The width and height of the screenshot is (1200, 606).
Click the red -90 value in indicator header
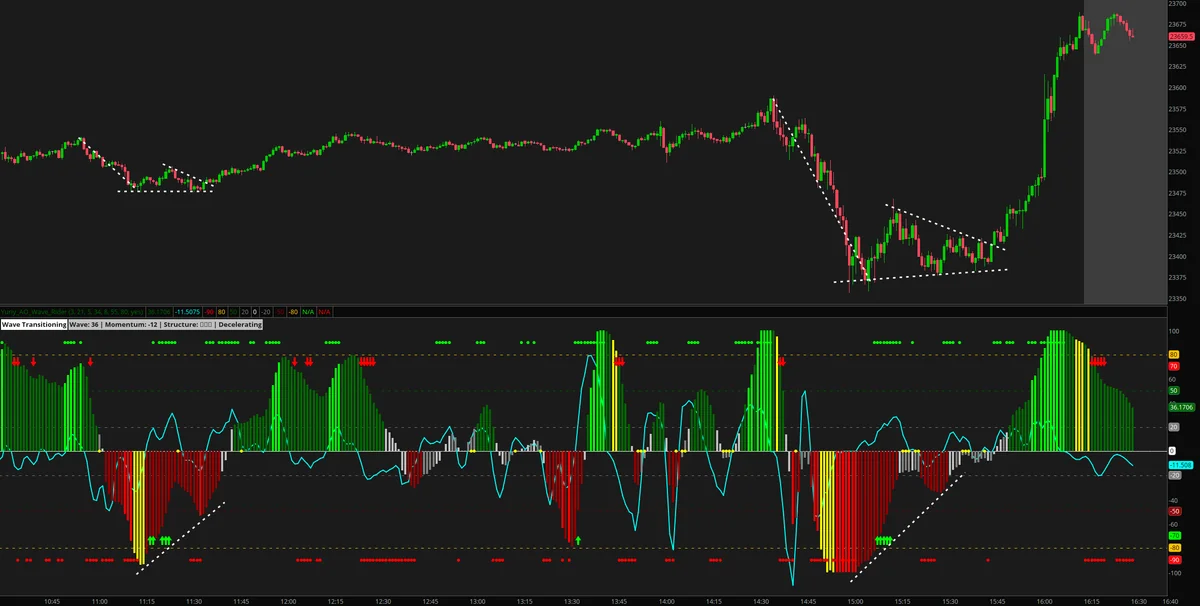pyautogui.click(x=209, y=312)
